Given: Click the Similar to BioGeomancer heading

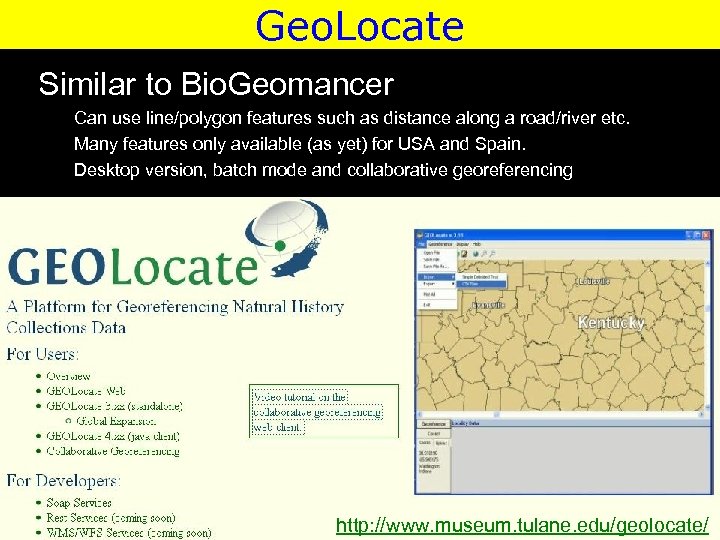Looking at the screenshot, I should [x=216, y=84].
